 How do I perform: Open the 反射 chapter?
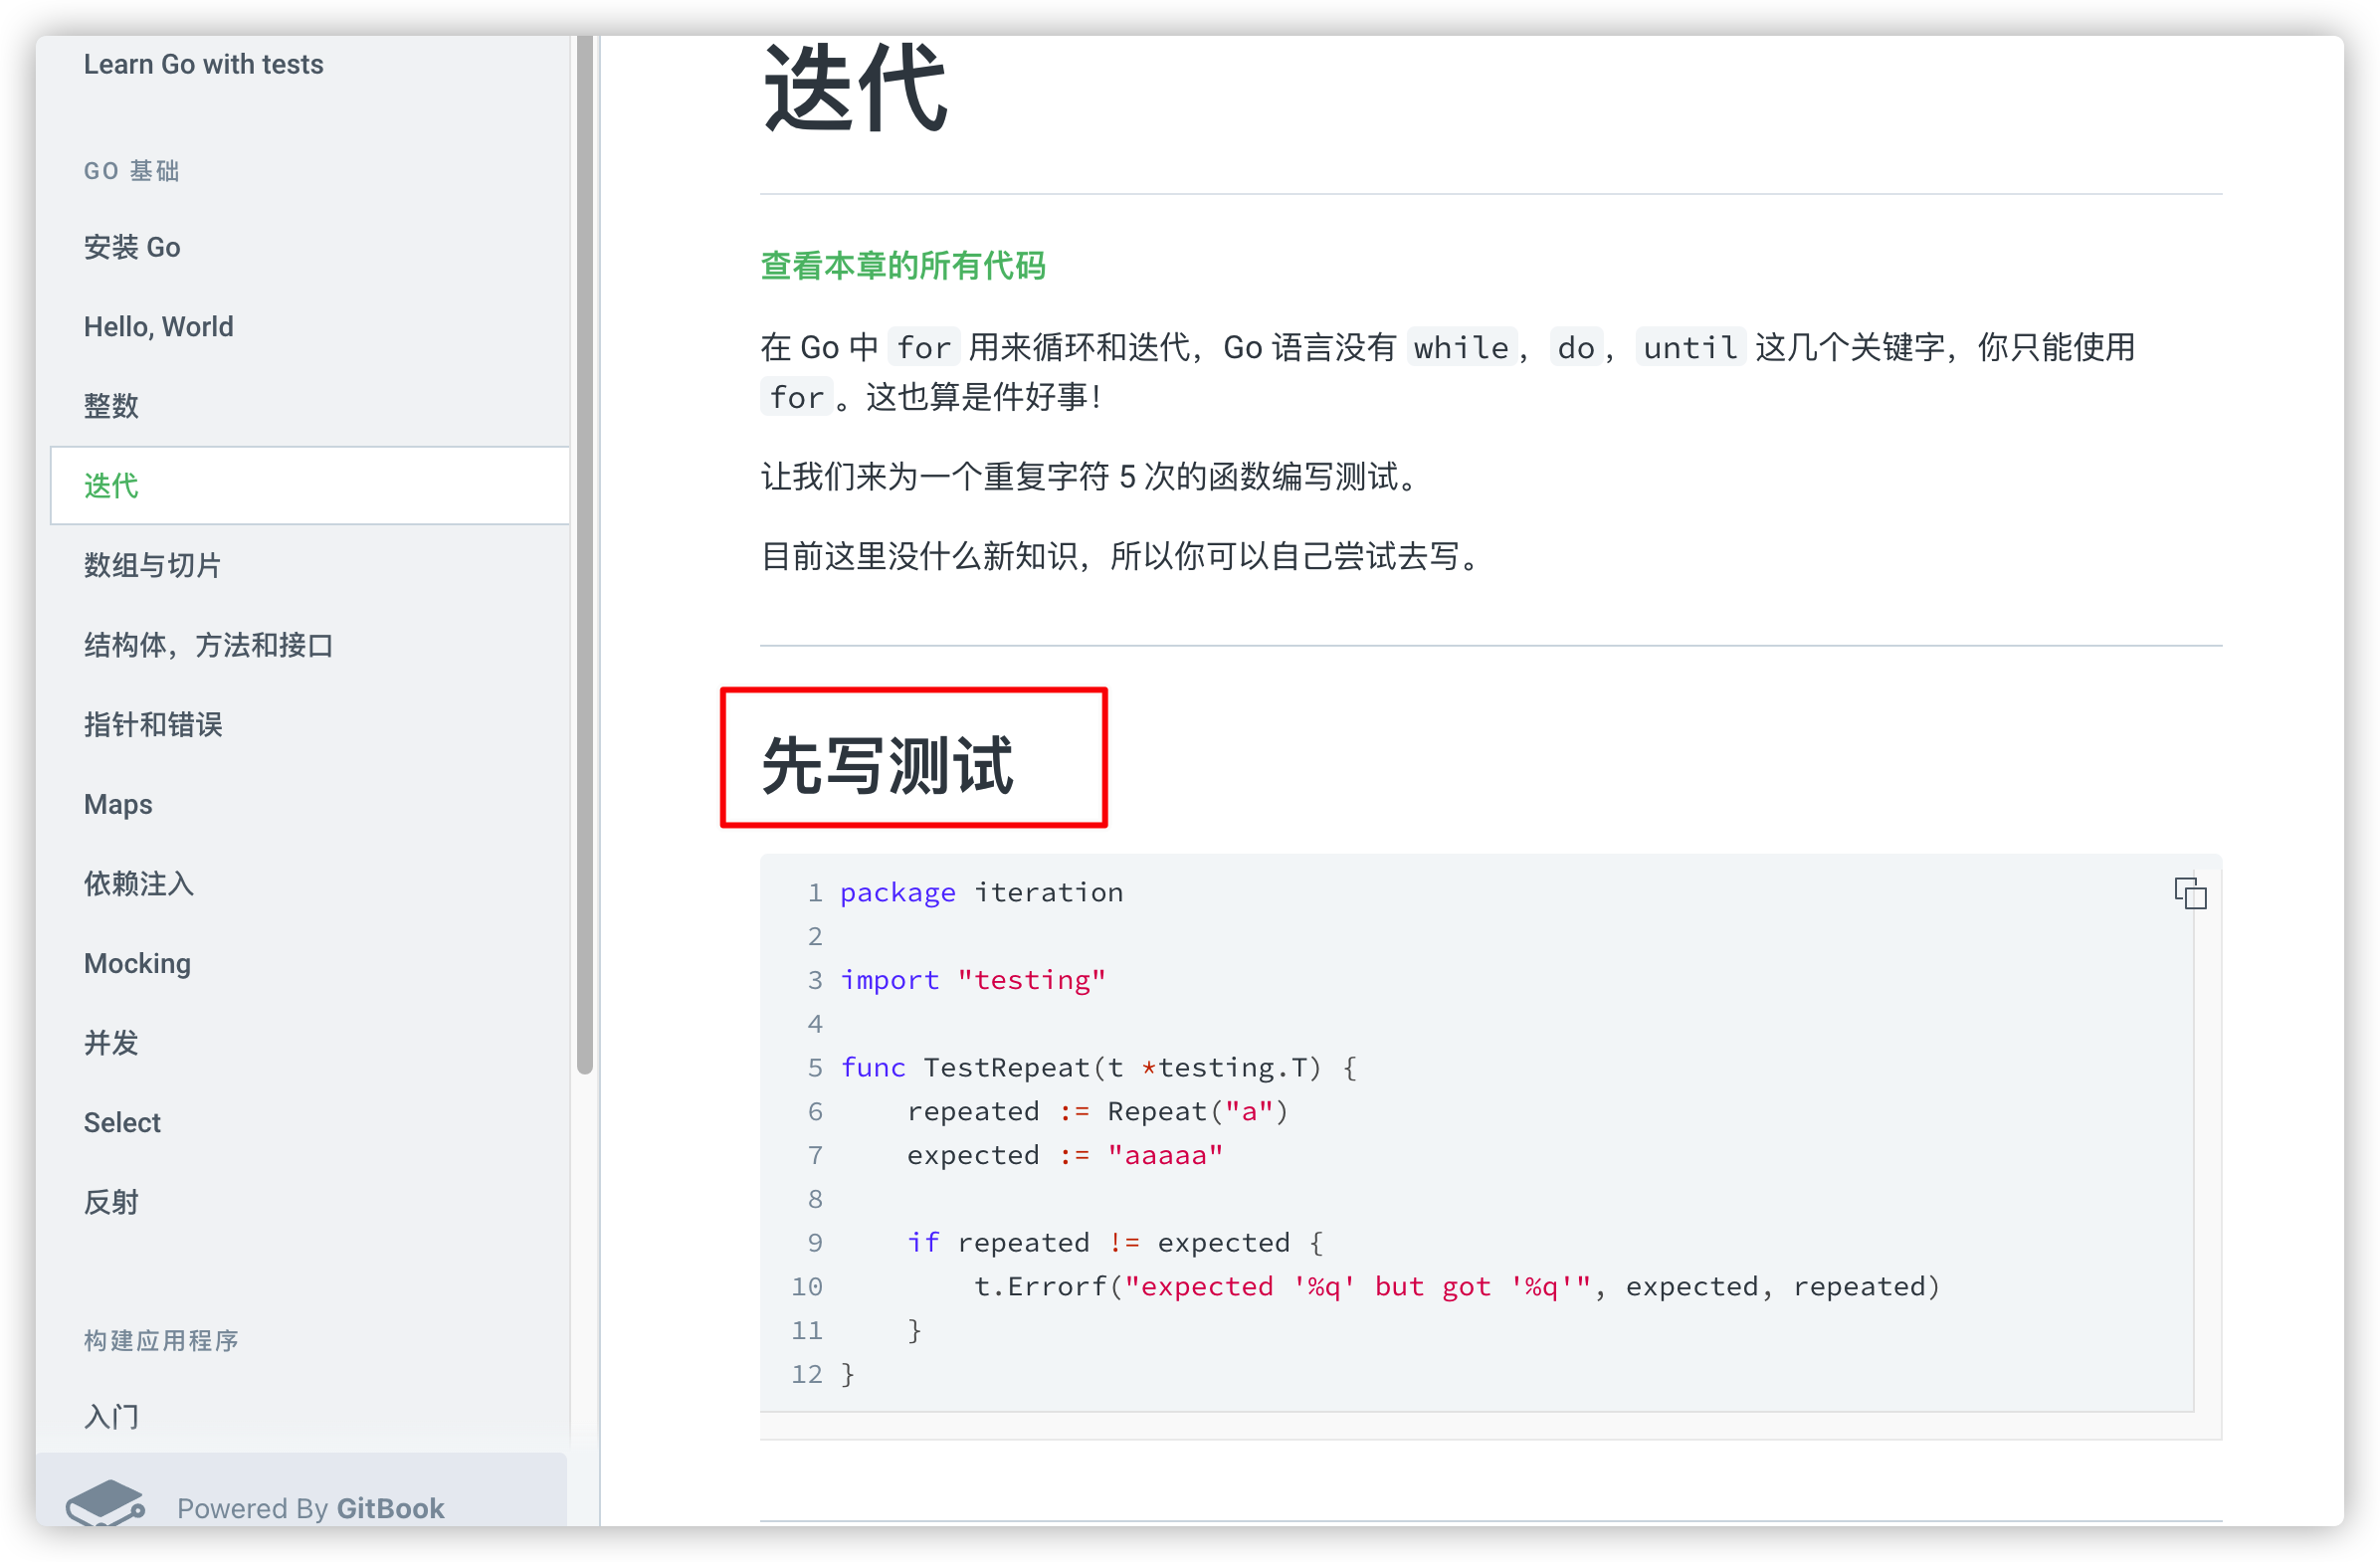[111, 1202]
